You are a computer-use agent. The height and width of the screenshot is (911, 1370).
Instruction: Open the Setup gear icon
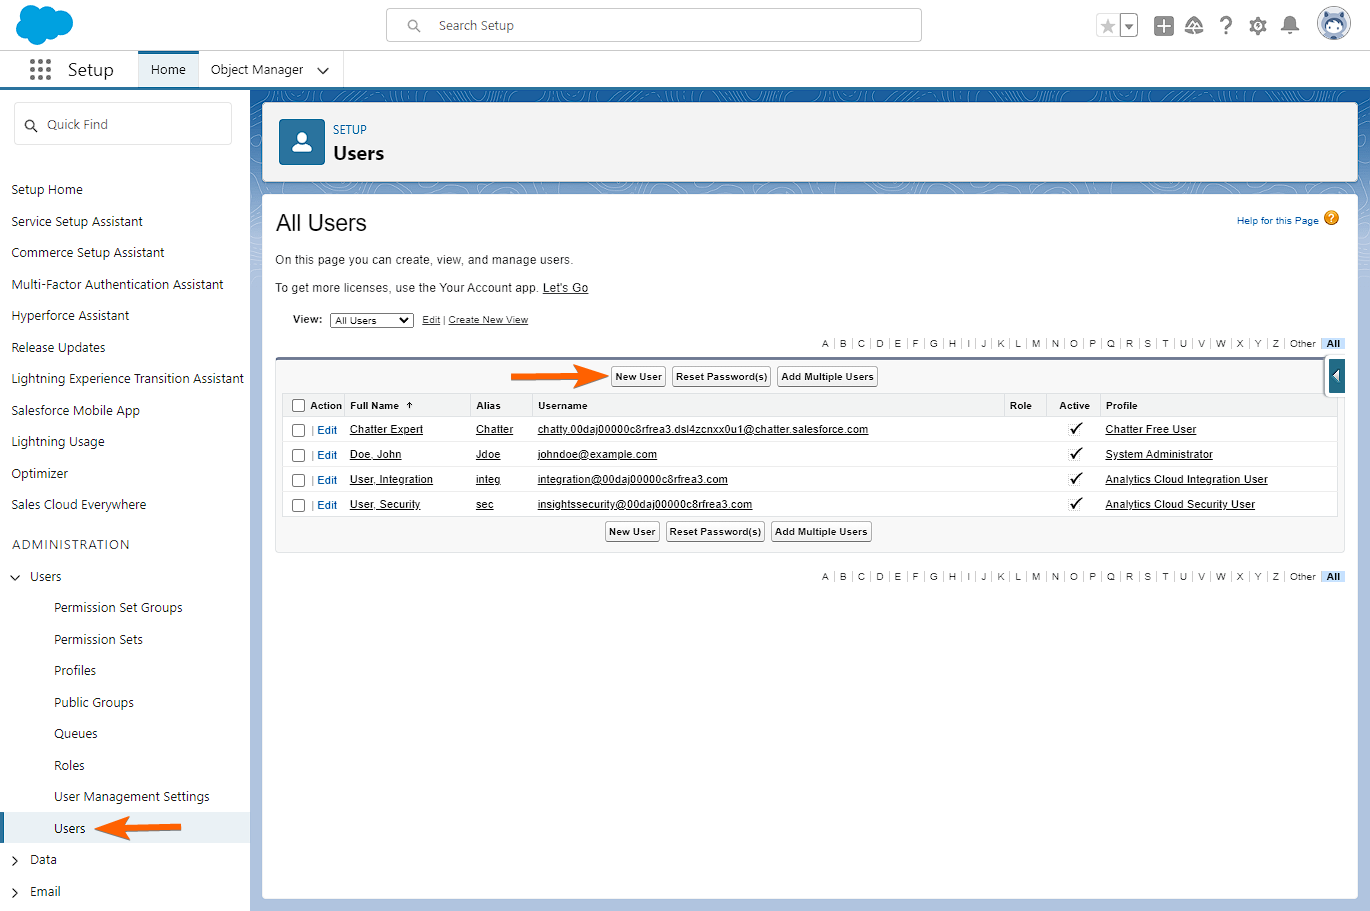[x=1258, y=26]
